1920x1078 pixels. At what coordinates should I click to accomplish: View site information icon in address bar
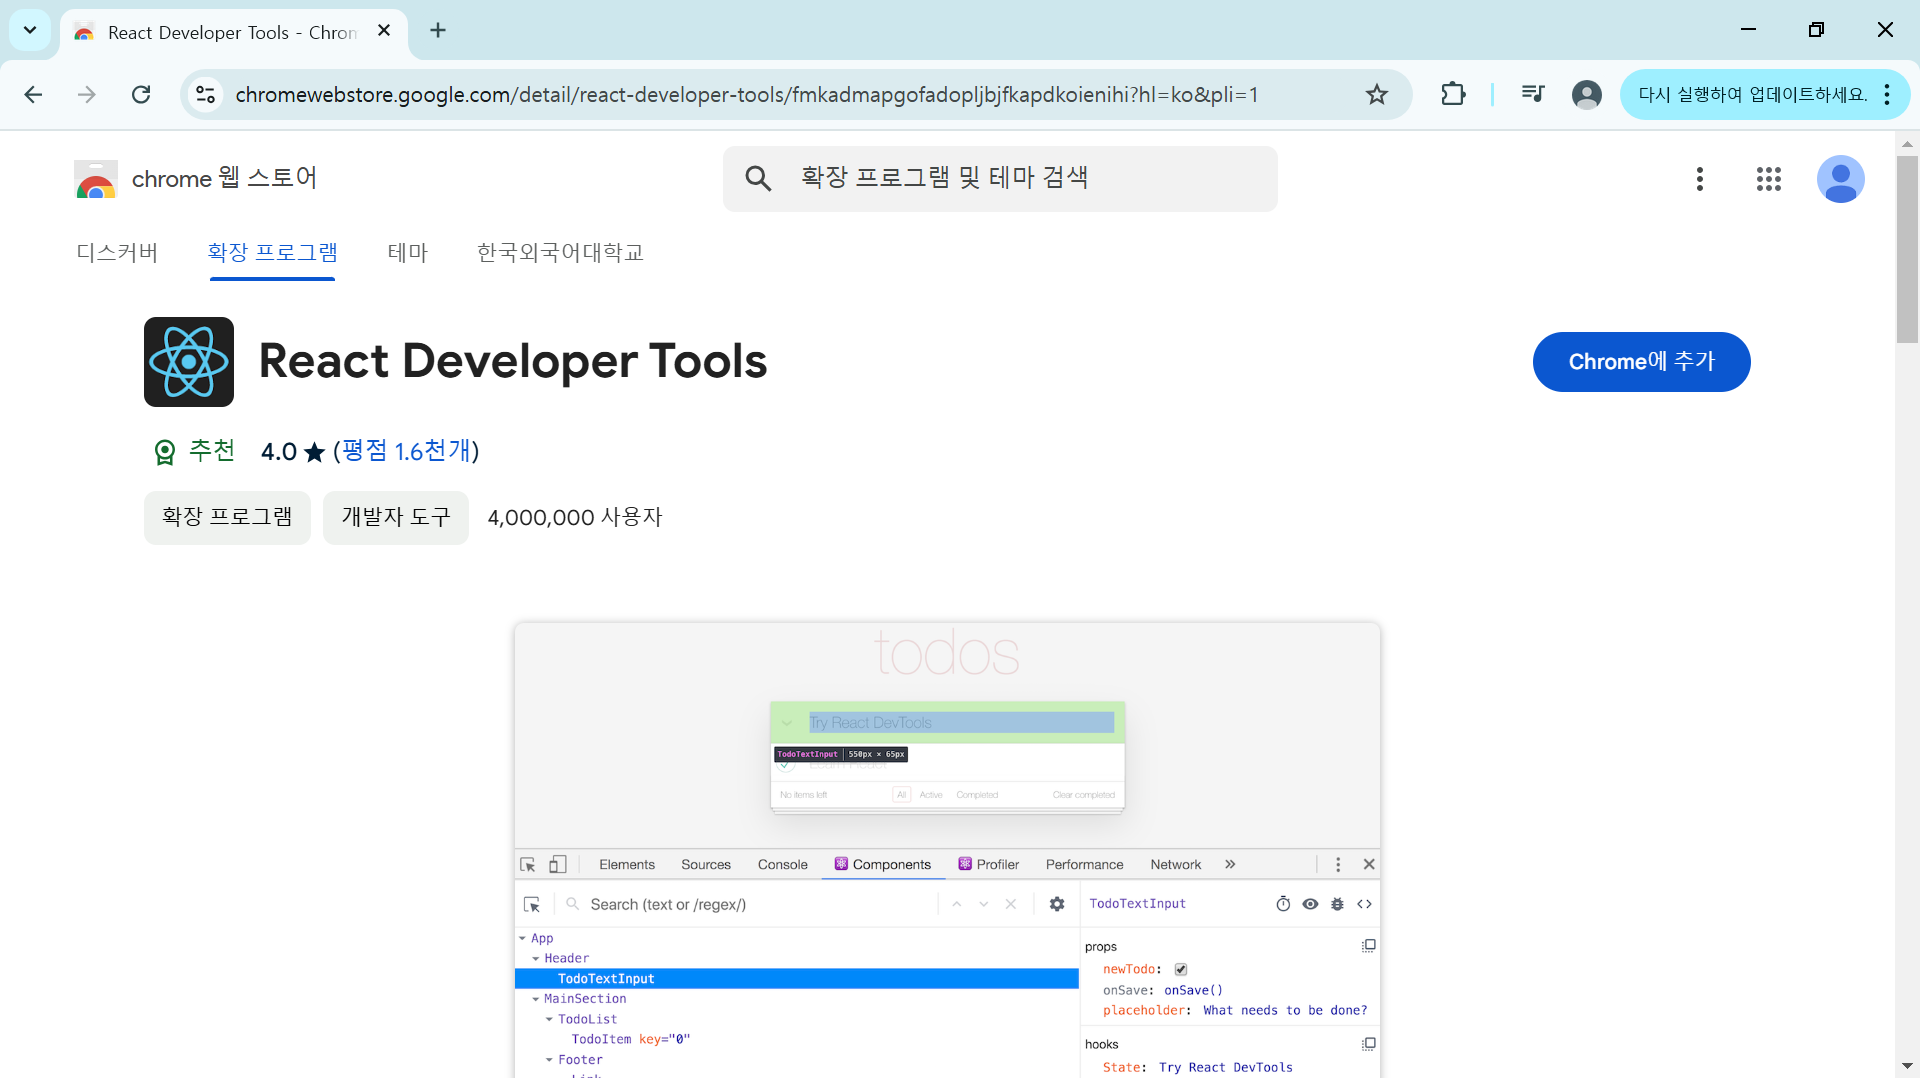[205, 94]
